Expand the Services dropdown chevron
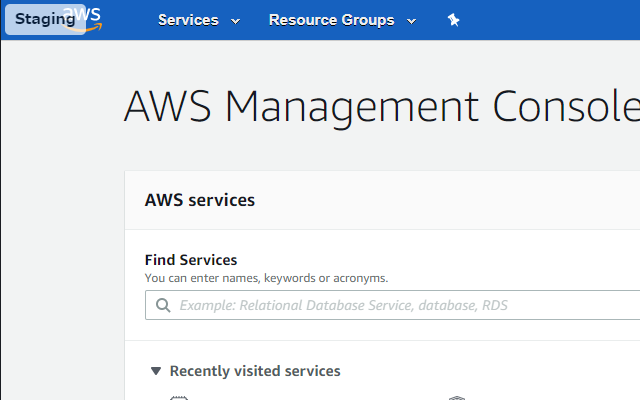Viewport: 640px width, 400px height. point(236,21)
